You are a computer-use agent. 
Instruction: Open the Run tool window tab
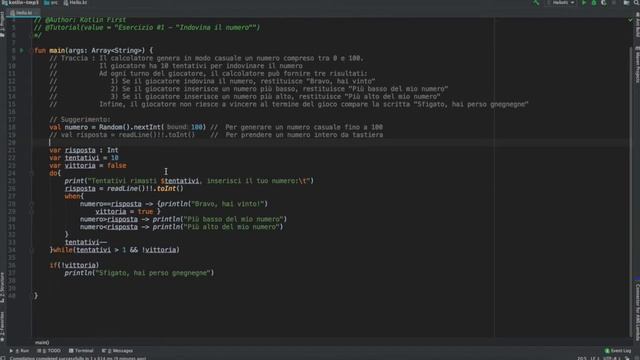coord(20,351)
